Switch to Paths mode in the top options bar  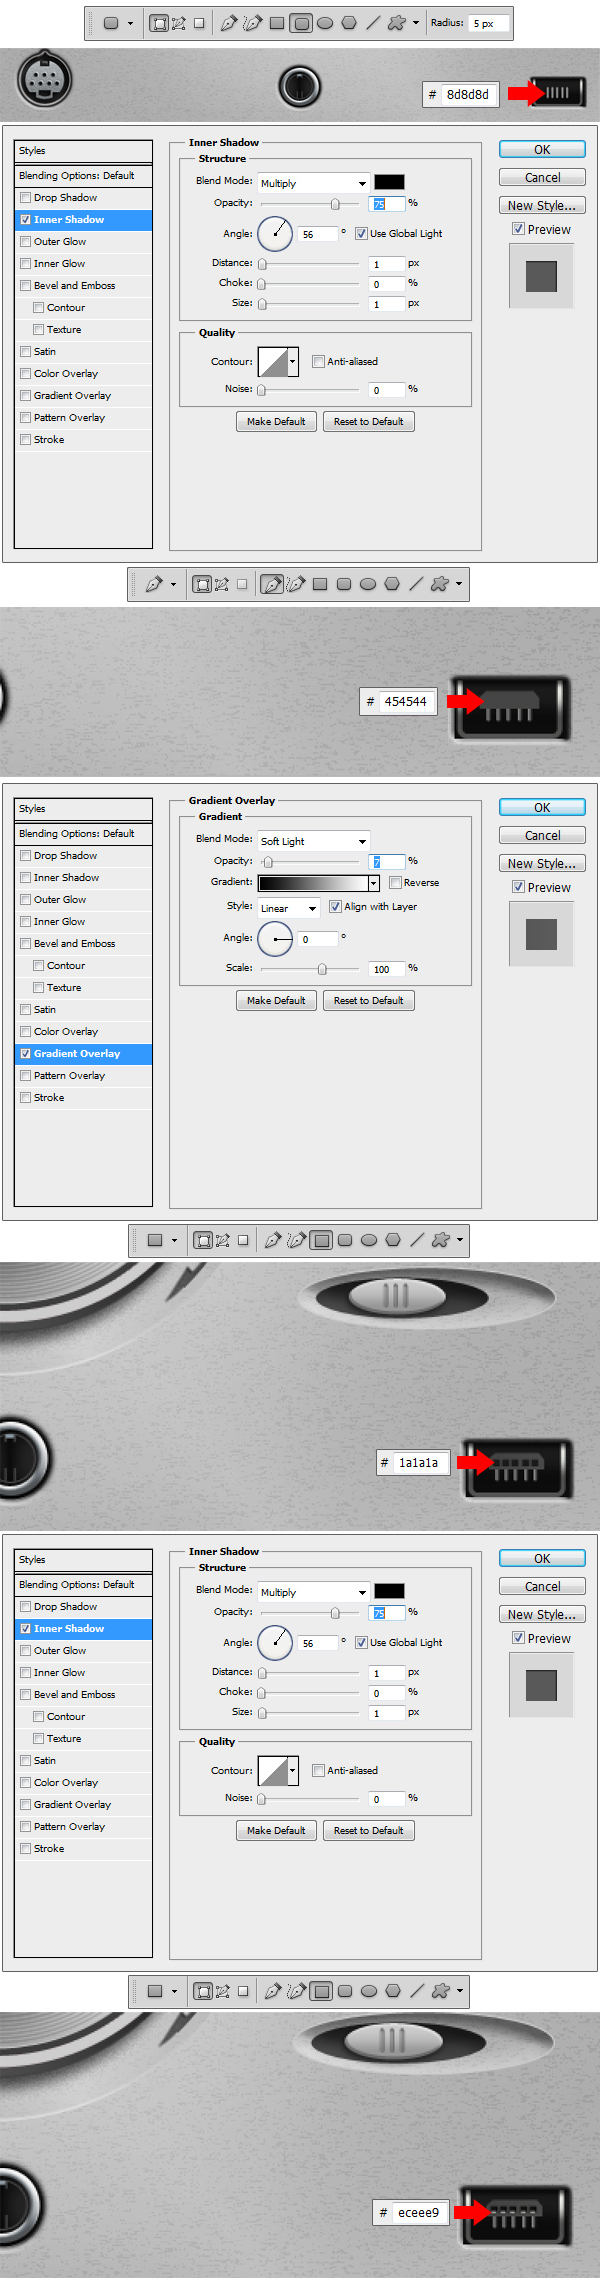pyautogui.click(x=178, y=23)
